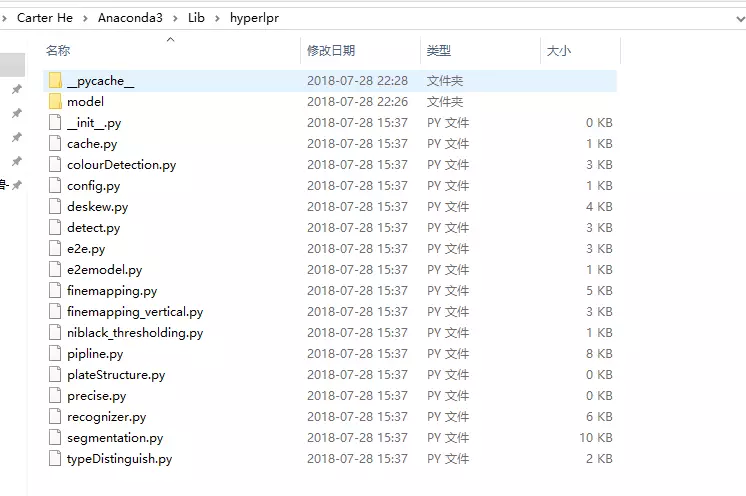
Task: Click the e2e.py file icon
Action: (x=55, y=248)
